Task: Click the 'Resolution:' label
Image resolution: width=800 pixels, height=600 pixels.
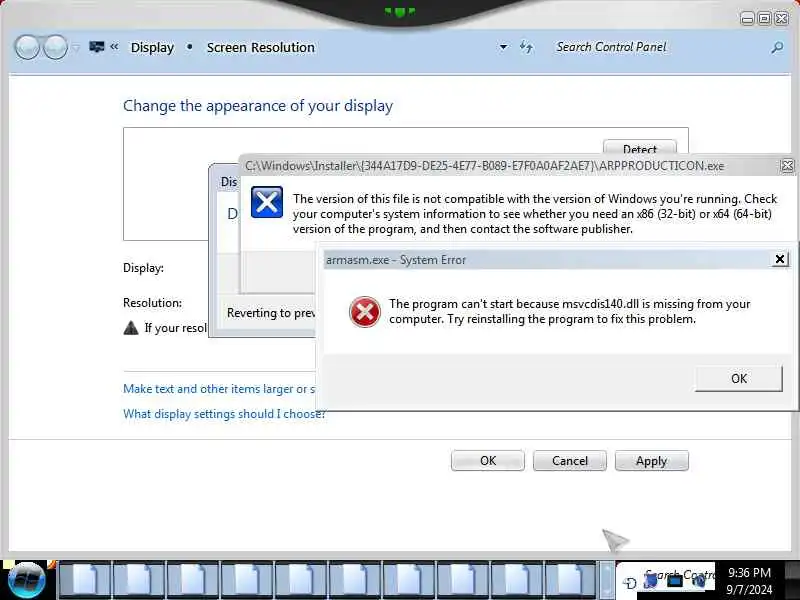Action: (153, 303)
